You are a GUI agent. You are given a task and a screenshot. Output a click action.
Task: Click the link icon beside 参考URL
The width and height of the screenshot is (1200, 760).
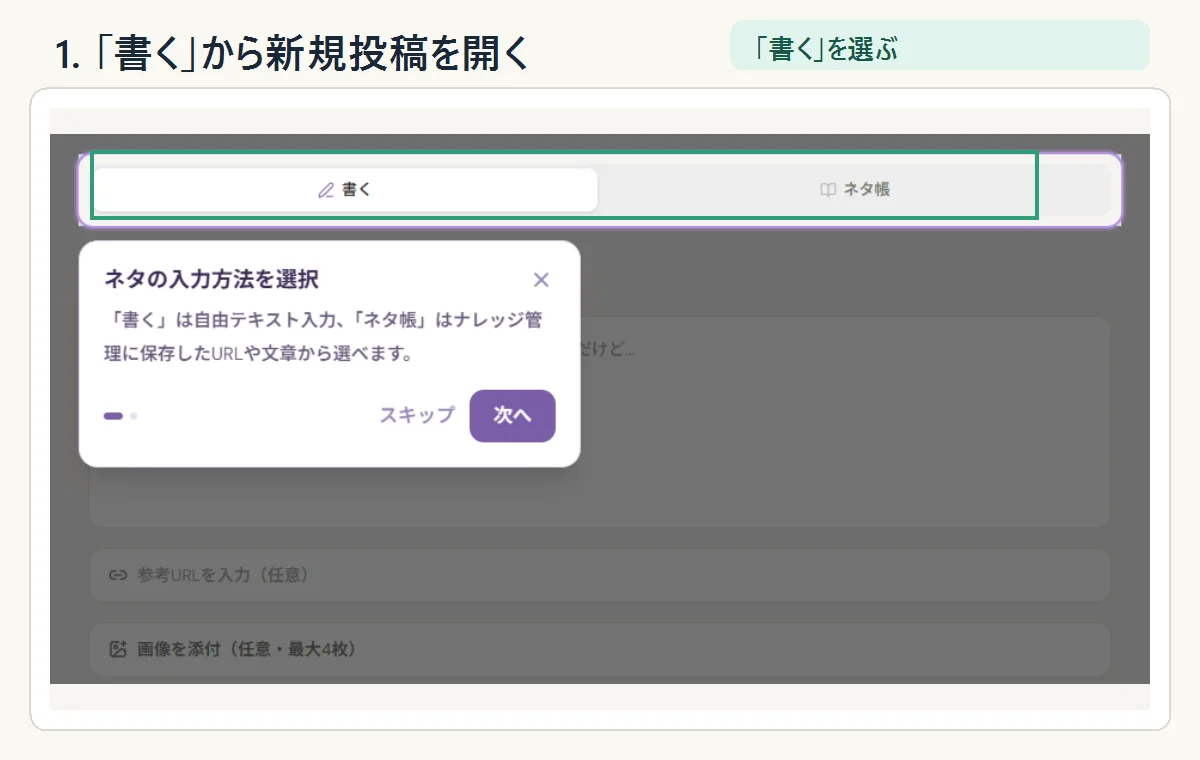(118, 575)
